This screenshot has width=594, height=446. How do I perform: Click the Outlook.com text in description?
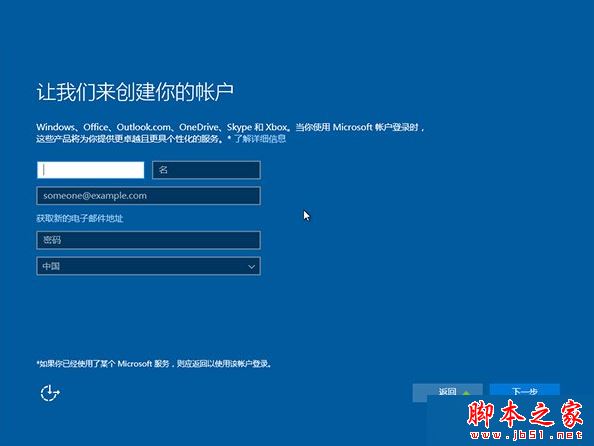point(144,127)
